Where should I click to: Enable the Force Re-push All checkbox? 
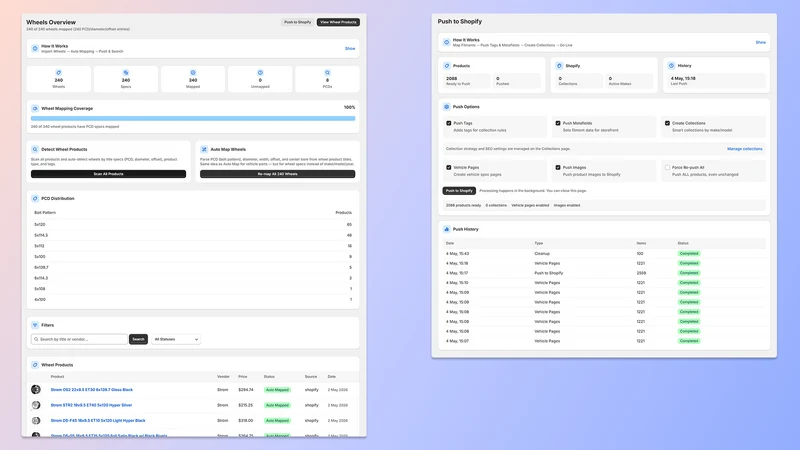[667, 167]
